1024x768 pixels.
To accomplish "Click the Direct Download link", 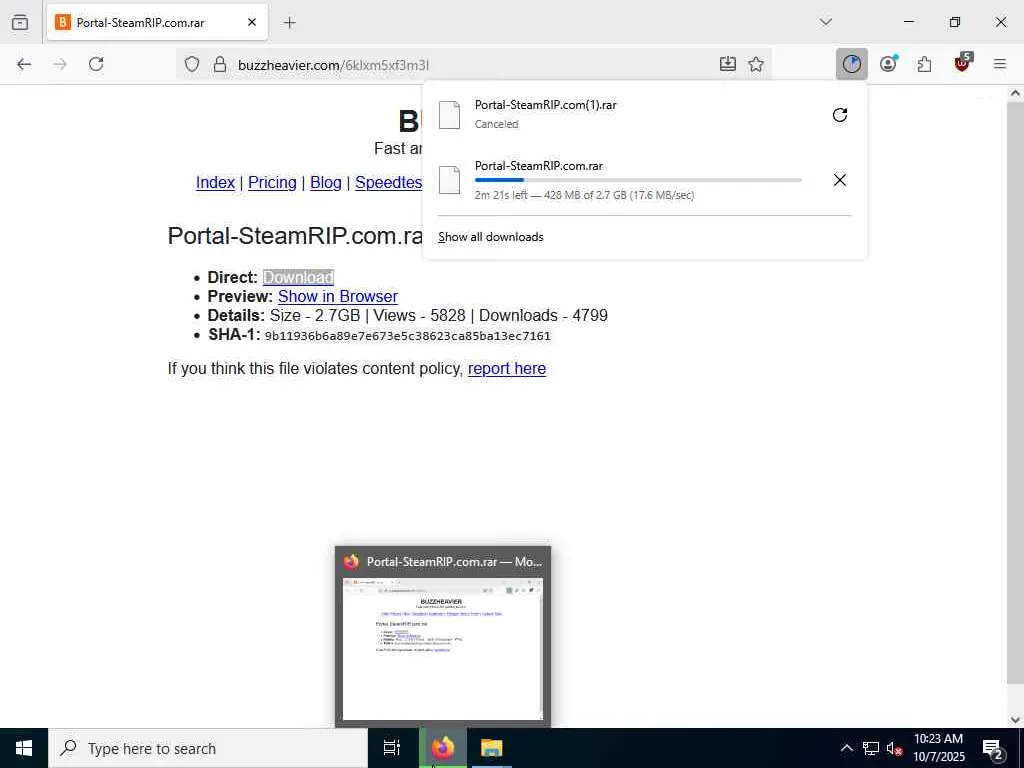I will [298, 277].
